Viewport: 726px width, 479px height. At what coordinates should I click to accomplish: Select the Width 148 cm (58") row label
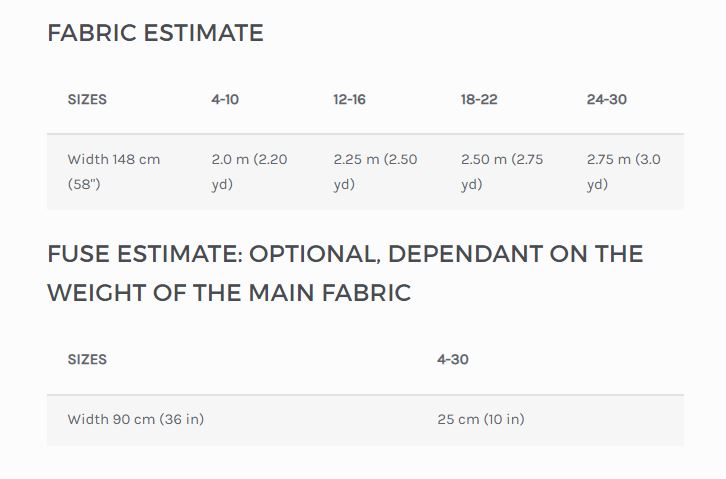pos(114,172)
